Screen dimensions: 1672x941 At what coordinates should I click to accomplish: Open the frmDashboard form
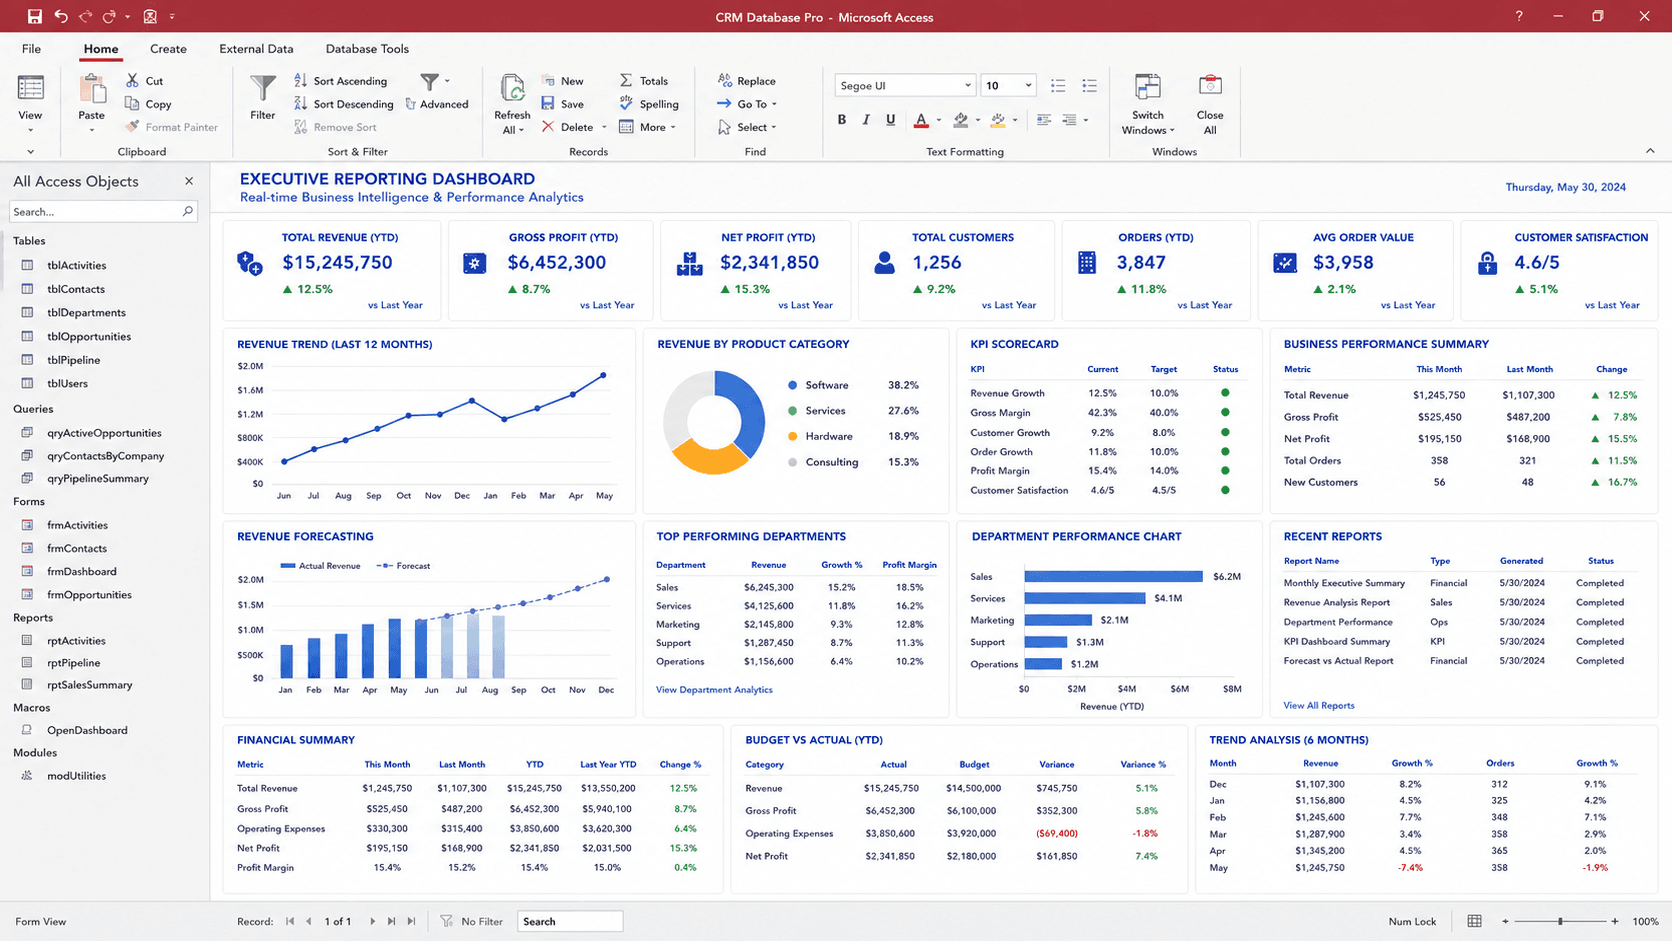(x=82, y=571)
